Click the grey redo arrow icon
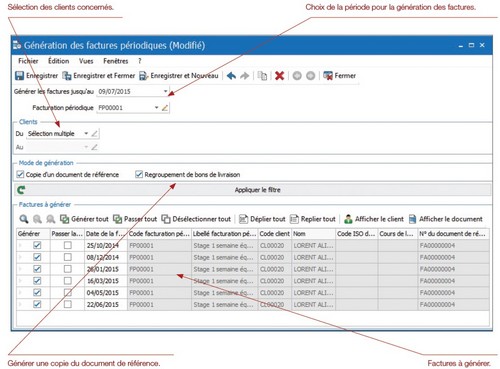This screenshot has width=500, height=369. pyautogui.click(x=245, y=76)
